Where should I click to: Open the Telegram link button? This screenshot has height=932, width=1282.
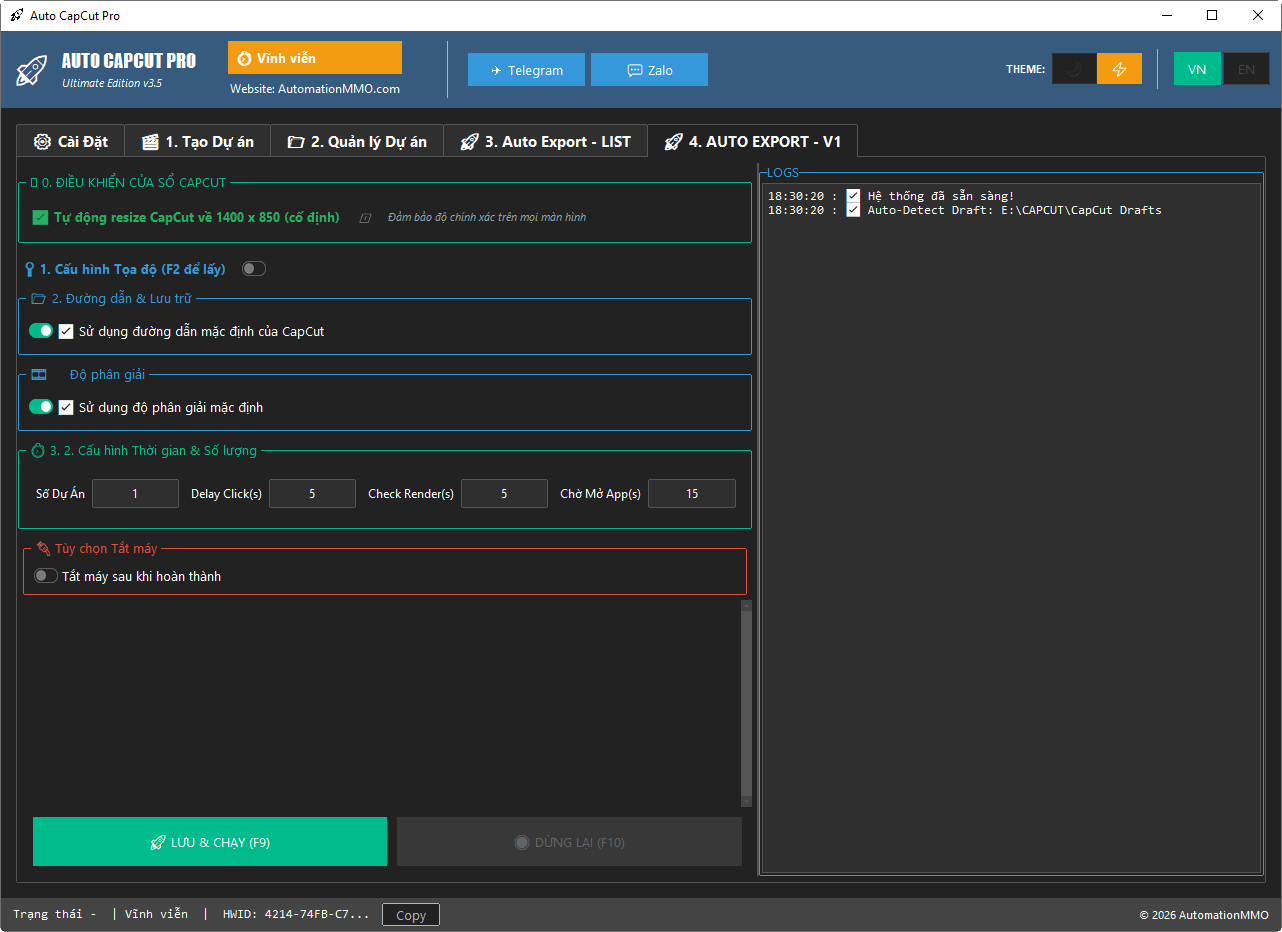click(x=526, y=70)
